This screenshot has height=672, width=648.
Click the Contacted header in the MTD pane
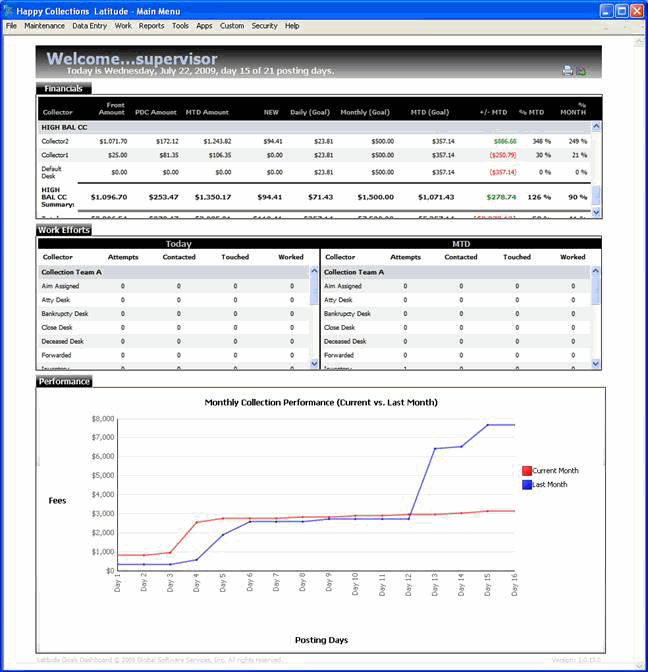coord(461,257)
